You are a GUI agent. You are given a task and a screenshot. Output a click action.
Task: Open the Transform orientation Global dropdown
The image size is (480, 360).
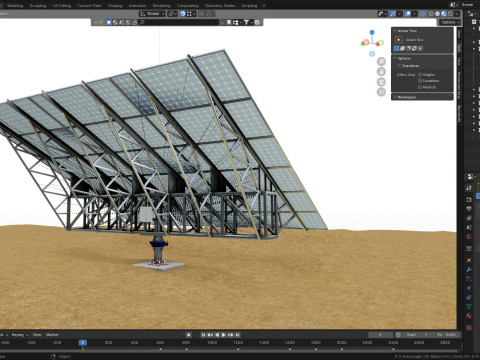(x=152, y=14)
